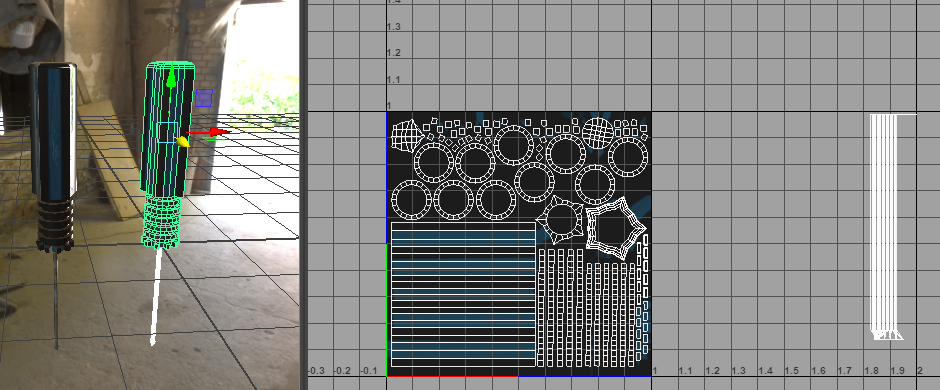Click the green Y-axis move arrow
Screen dimensions: 940x390
(171, 78)
